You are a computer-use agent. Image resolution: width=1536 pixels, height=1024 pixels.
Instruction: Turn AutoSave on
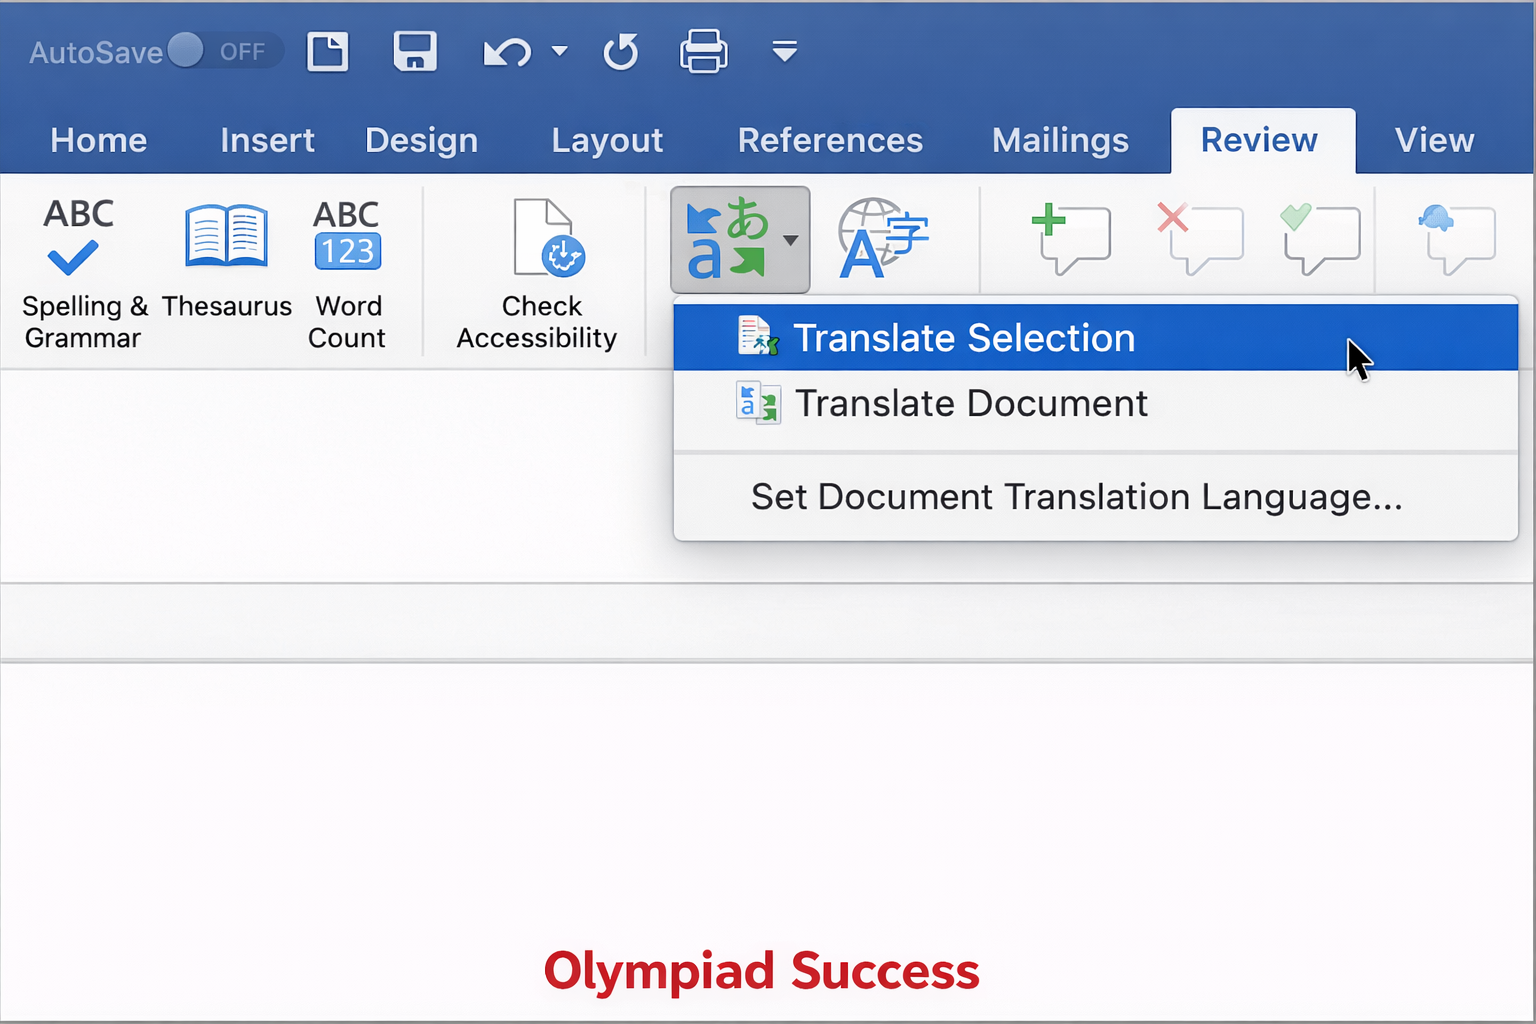(188, 50)
